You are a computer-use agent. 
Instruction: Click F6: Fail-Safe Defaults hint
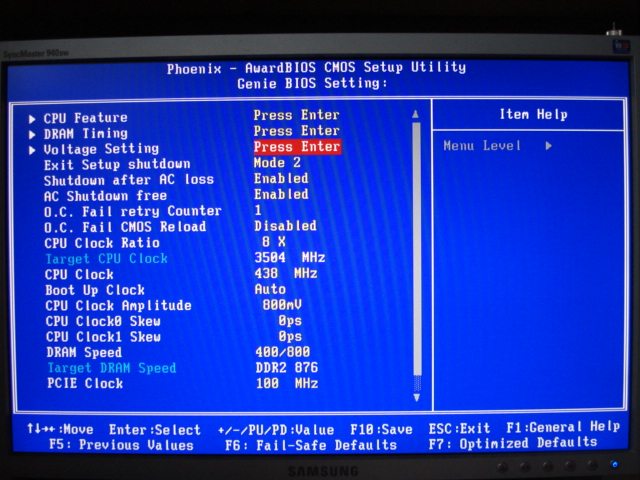coord(311,444)
